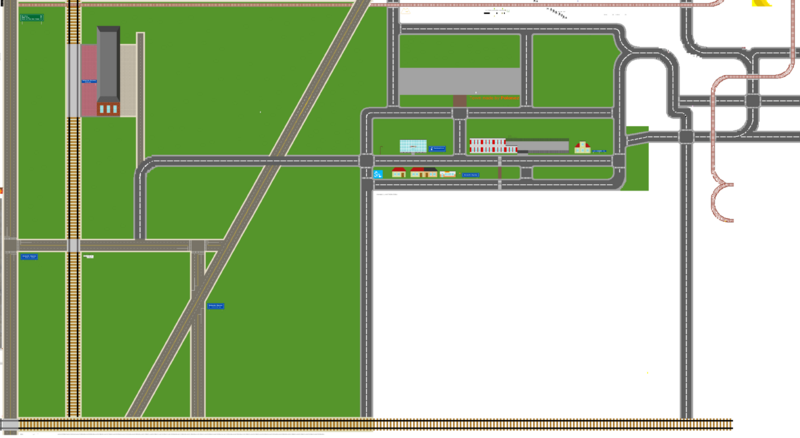This screenshot has width=800, height=438.
Task: Select the large grey parking lot
Action: (x=459, y=81)
